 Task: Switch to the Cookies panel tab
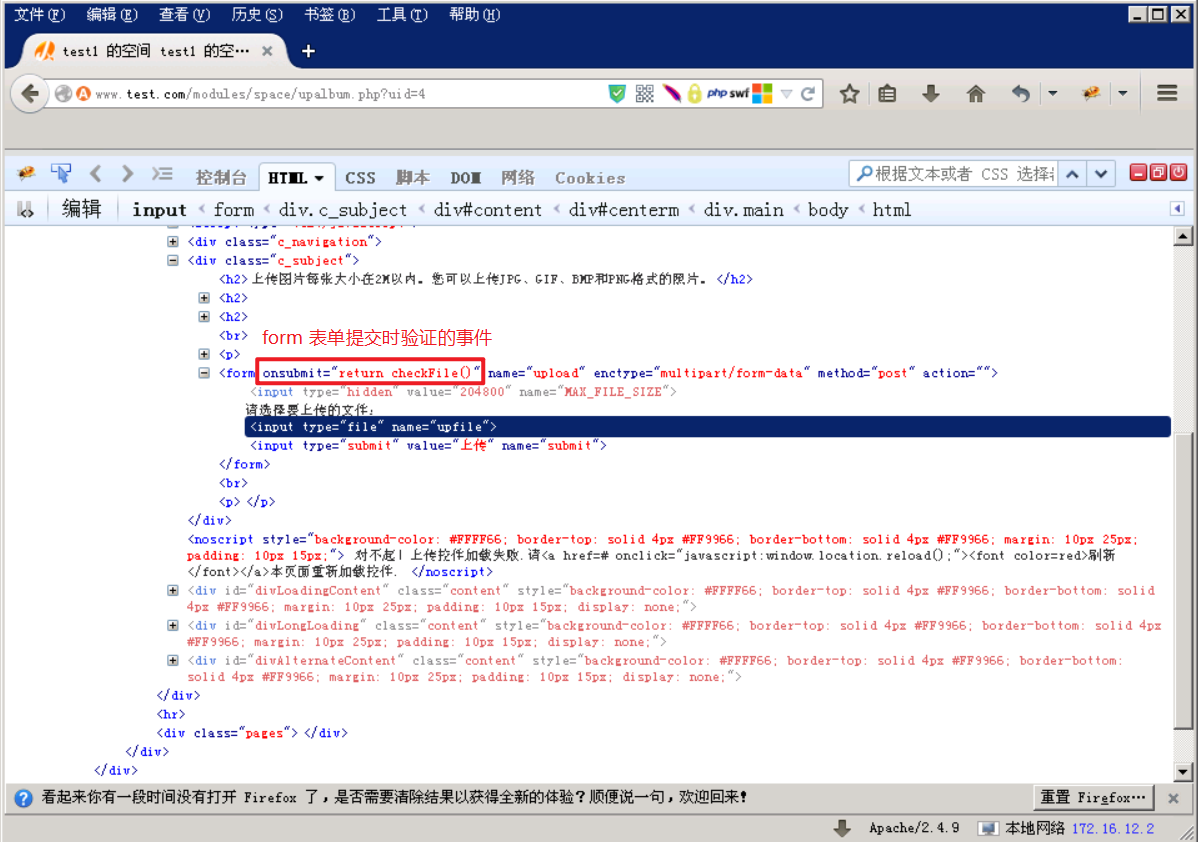tap(589, 178)
